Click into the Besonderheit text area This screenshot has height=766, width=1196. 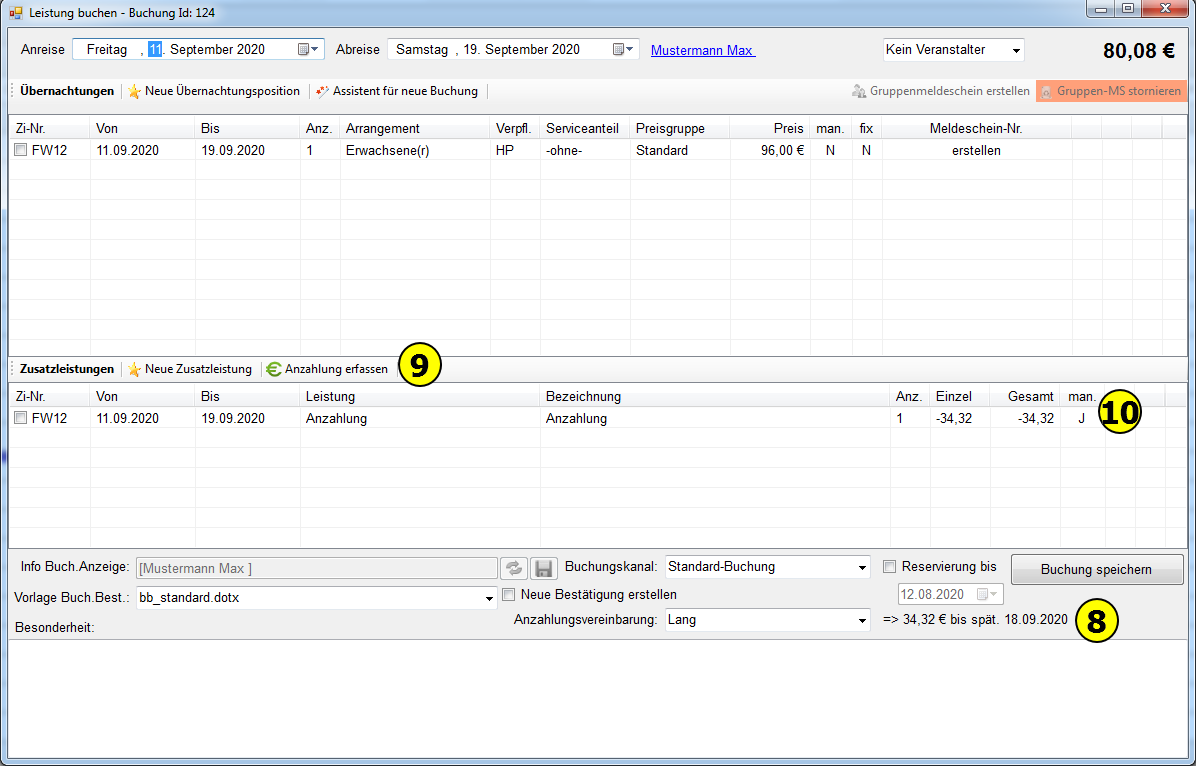(597, 700)
